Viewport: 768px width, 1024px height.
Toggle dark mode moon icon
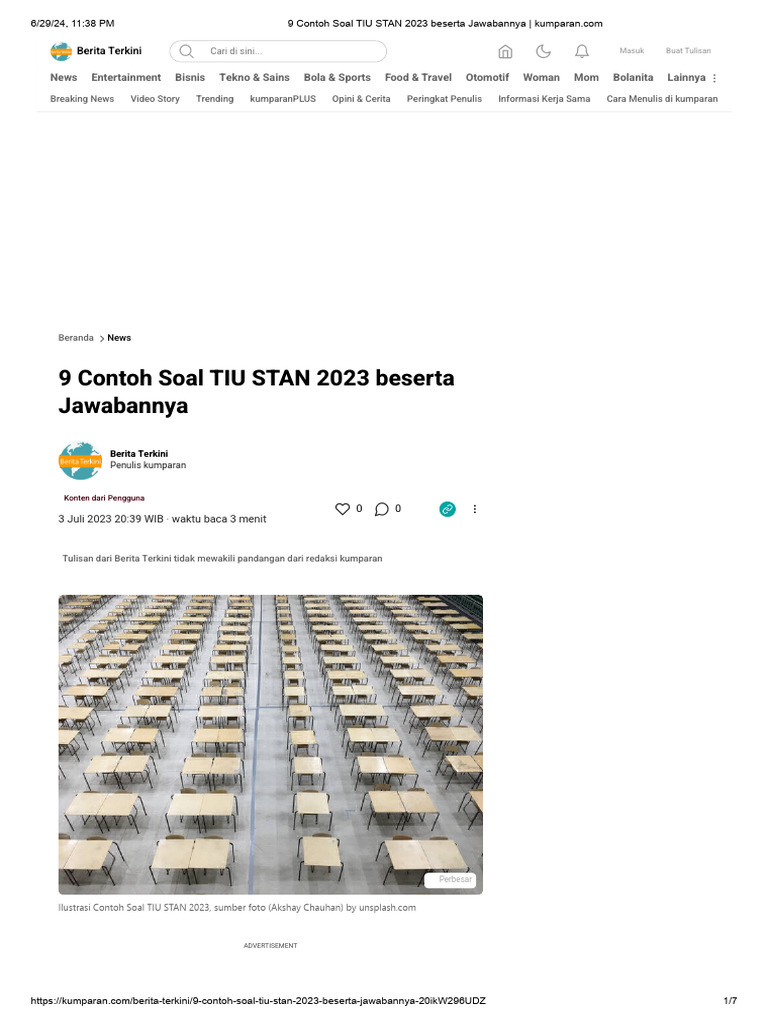[x=543, y=51]
